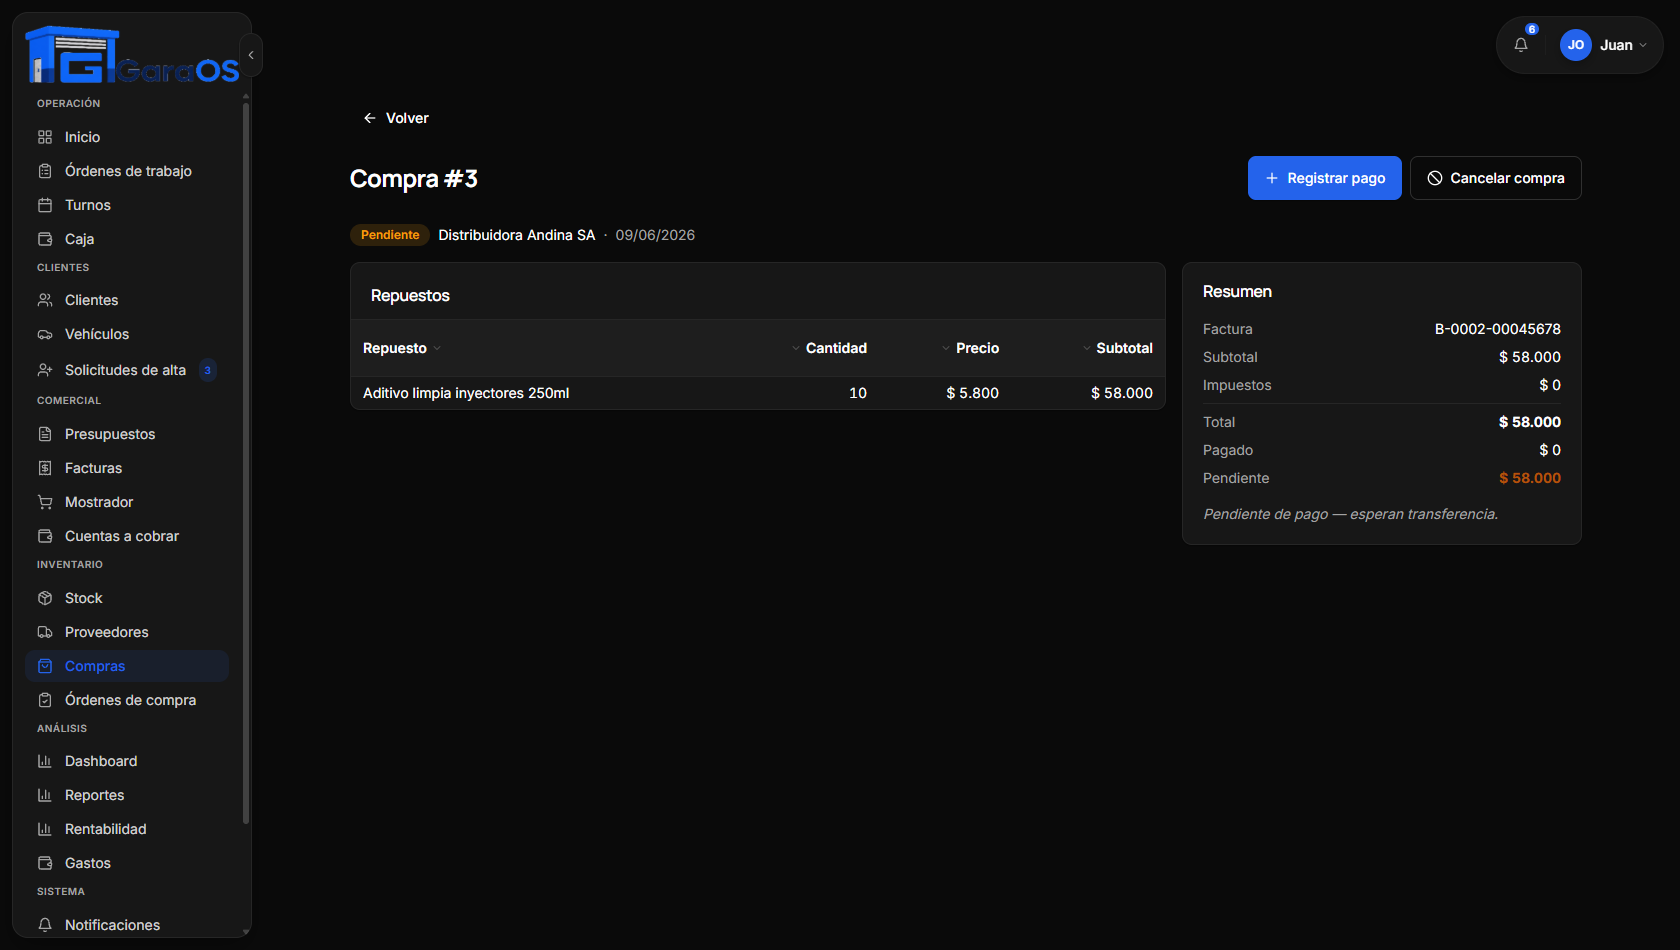Click the Total amount in Resumen
This screenshot has height=950, width=1680.
(1530, 422)
